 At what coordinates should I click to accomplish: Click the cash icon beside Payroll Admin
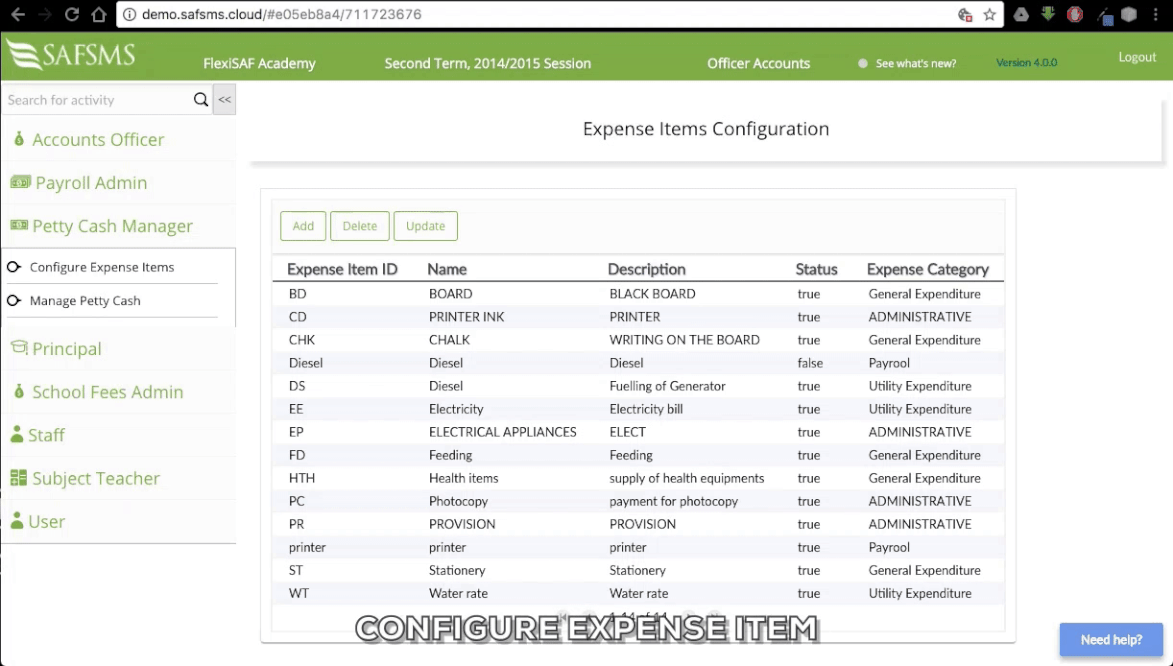coord(20,183)
